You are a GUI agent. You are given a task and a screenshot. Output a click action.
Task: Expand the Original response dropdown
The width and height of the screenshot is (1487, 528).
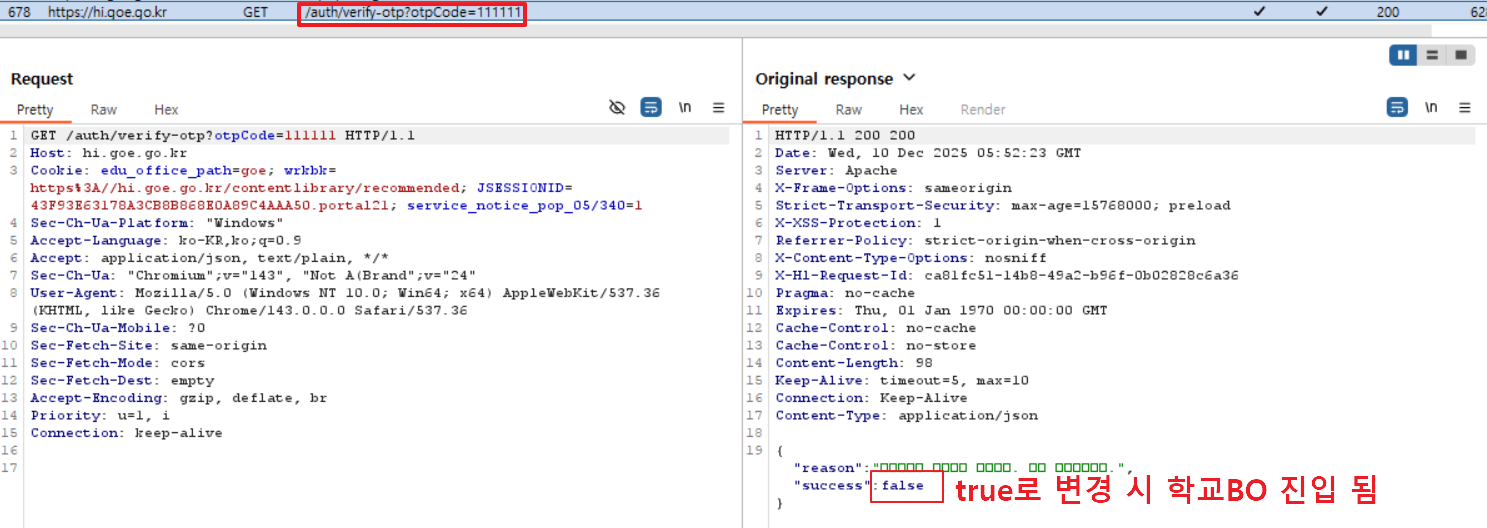point(909,78)
